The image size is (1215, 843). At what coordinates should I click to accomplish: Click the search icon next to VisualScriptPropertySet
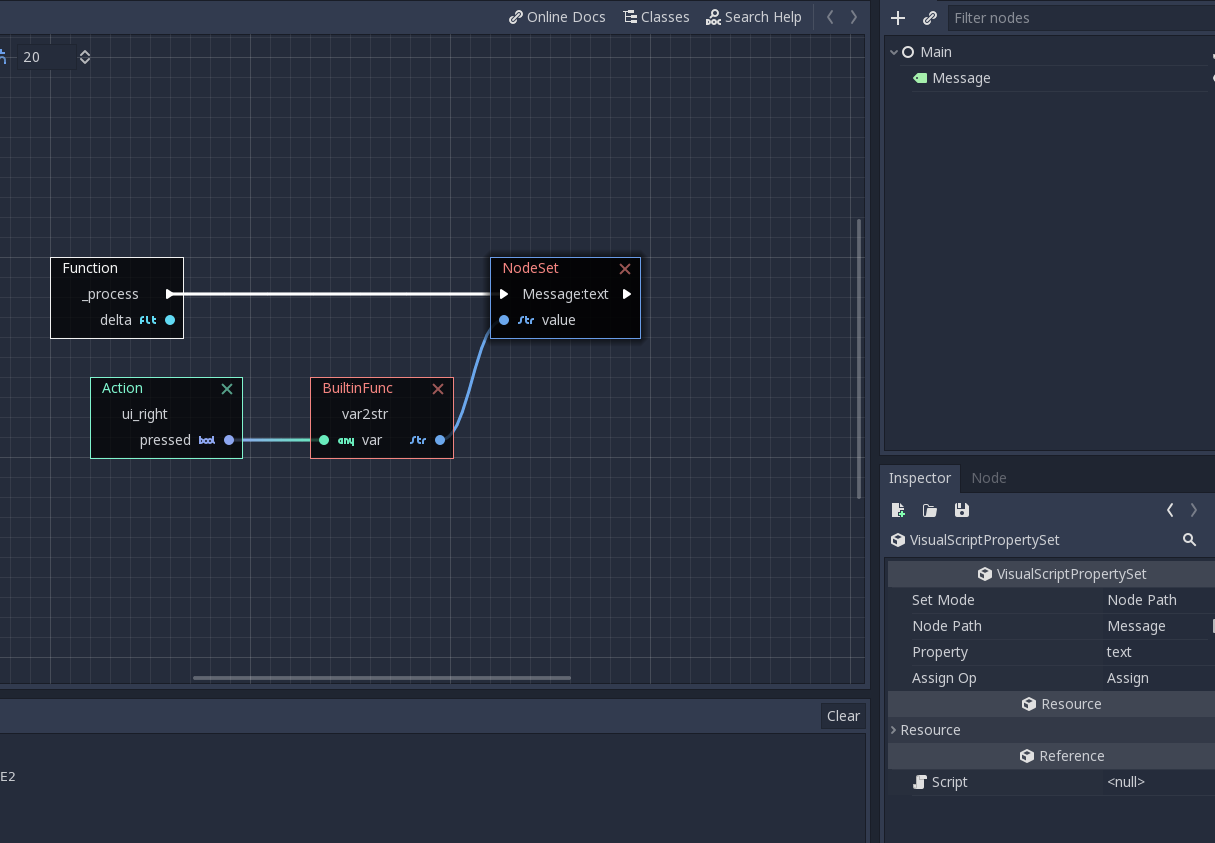coord(1189,540)
